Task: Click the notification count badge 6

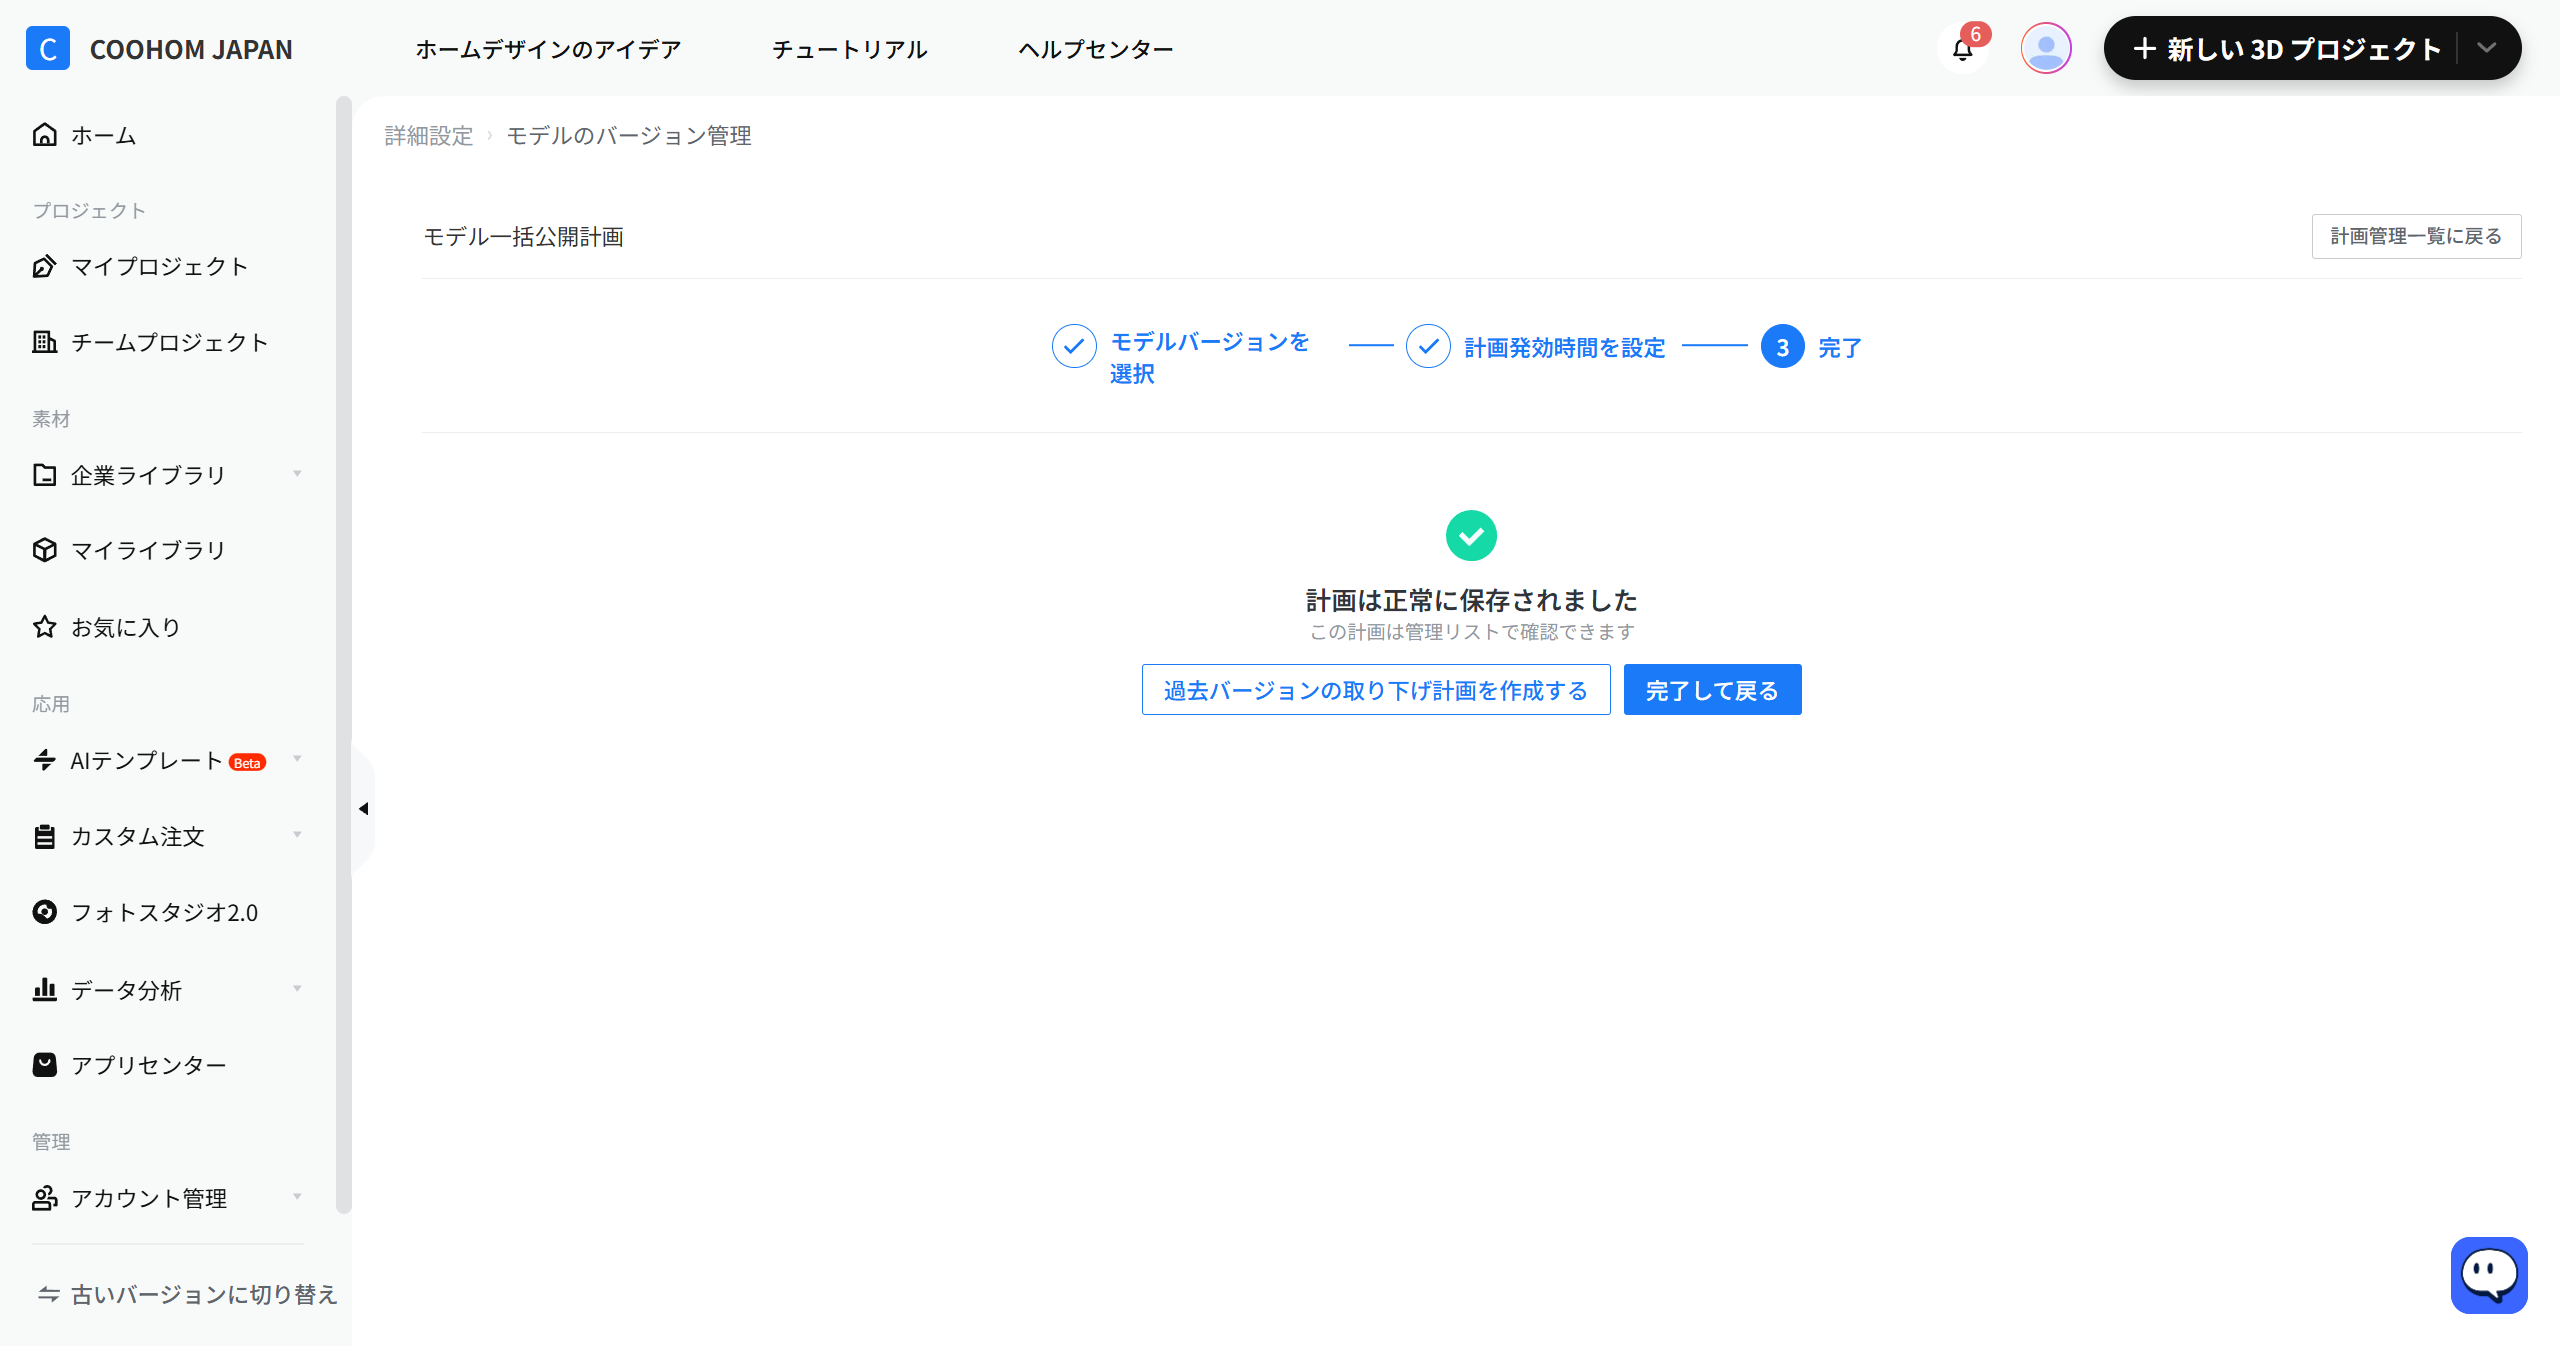Action: pos(1975,34)
